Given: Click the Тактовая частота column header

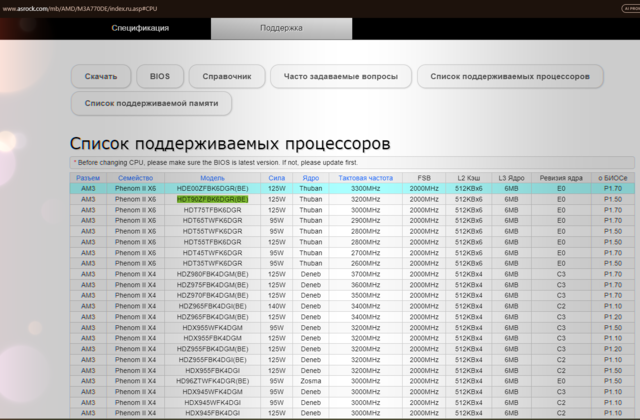Looking at the screenshot, I should (365, 177).
